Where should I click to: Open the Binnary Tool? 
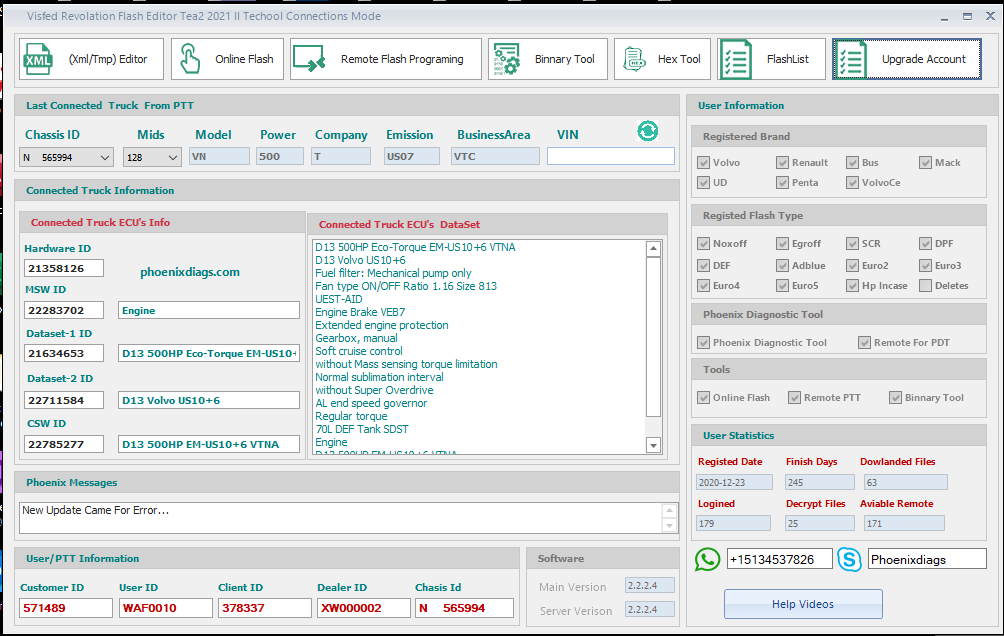tap(547, 59)
